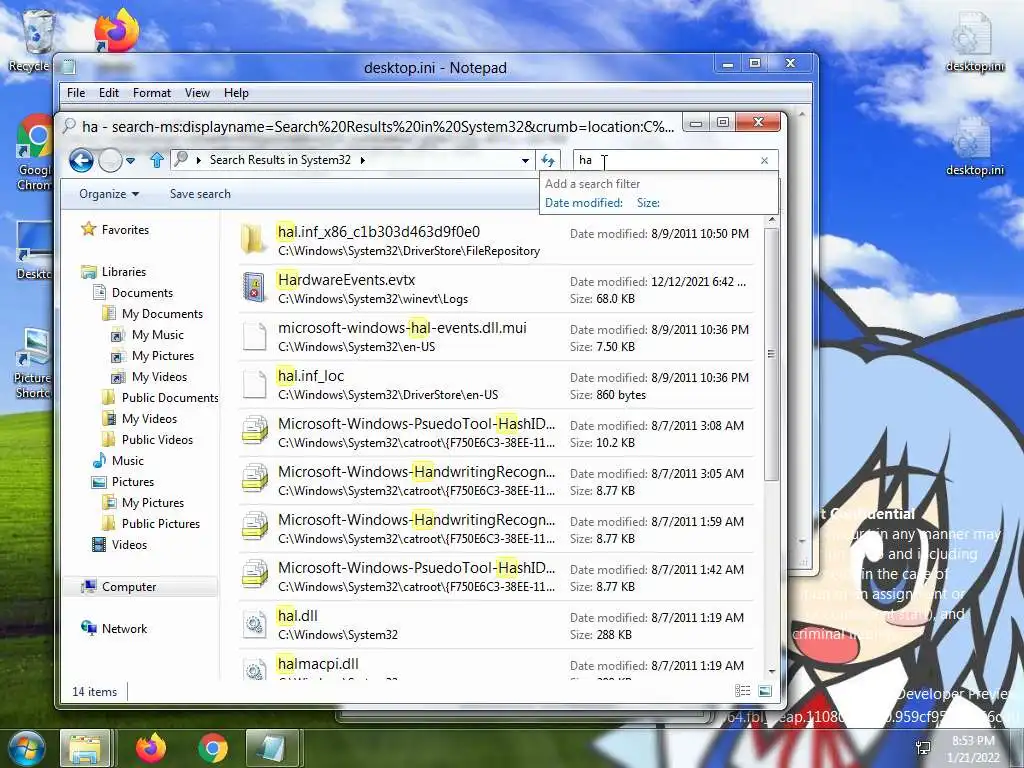Viewport: 1024px width, 768px height.
Task: Switch to Notepad via taskbar button
Action: click(x=272, y=748)
